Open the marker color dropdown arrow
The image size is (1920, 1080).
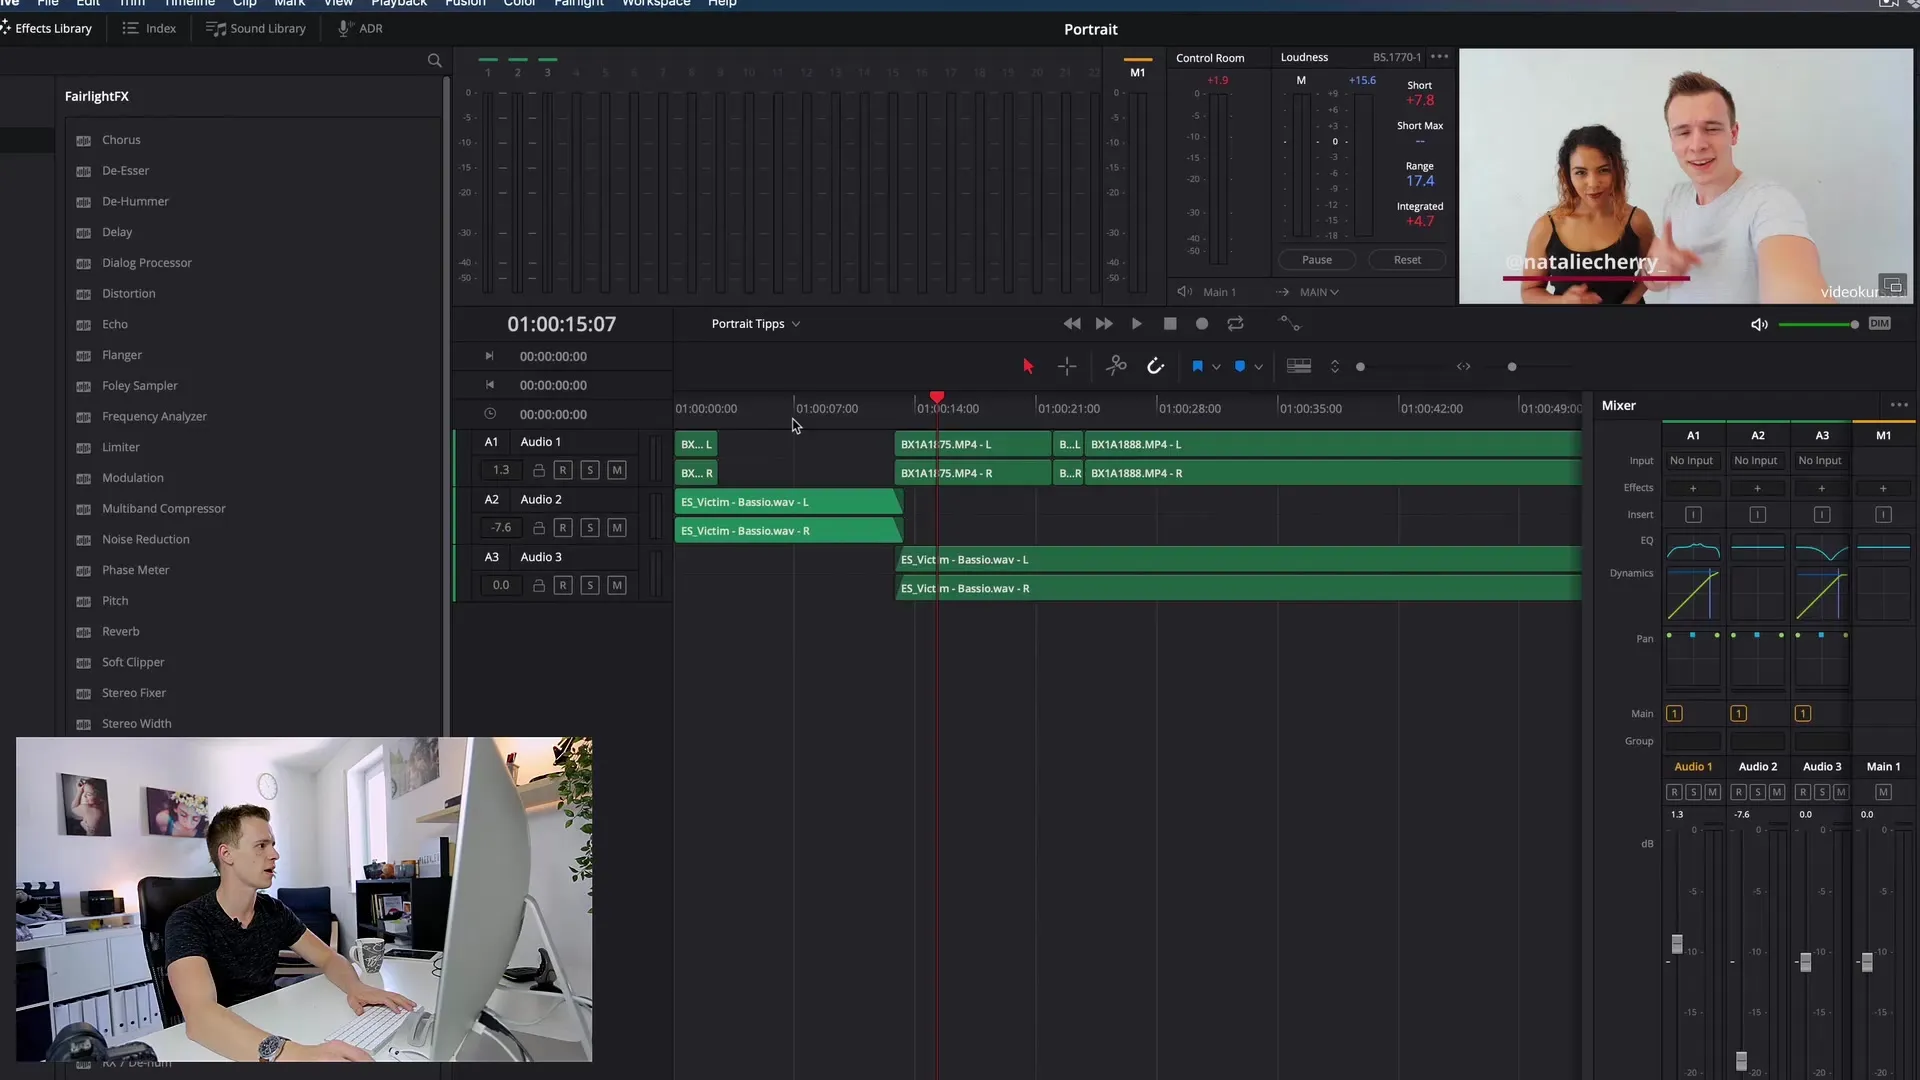pos(1258,367)
